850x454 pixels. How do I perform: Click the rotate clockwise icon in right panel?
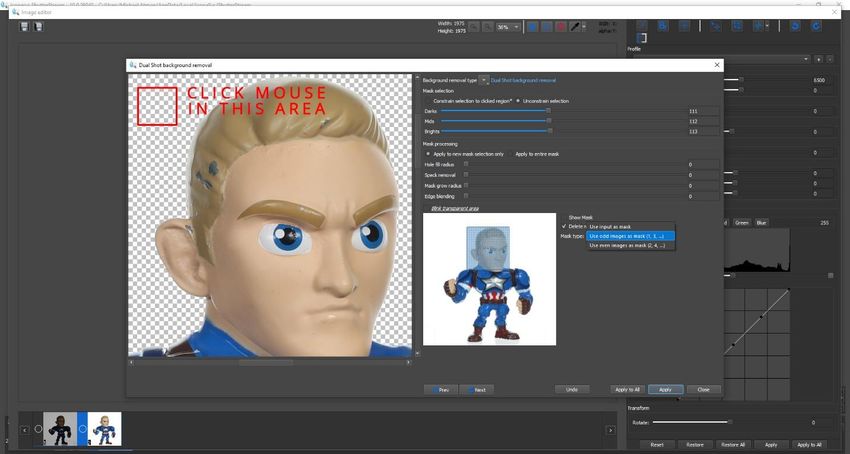pos(816,26)
